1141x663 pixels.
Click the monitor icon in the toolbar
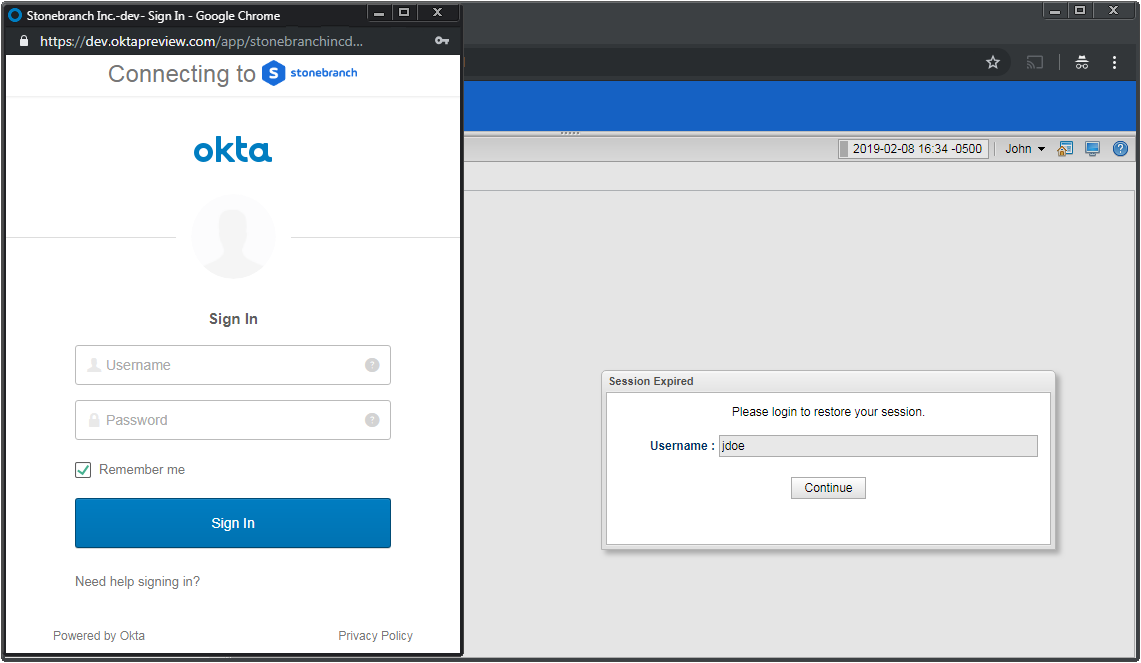1093,149
